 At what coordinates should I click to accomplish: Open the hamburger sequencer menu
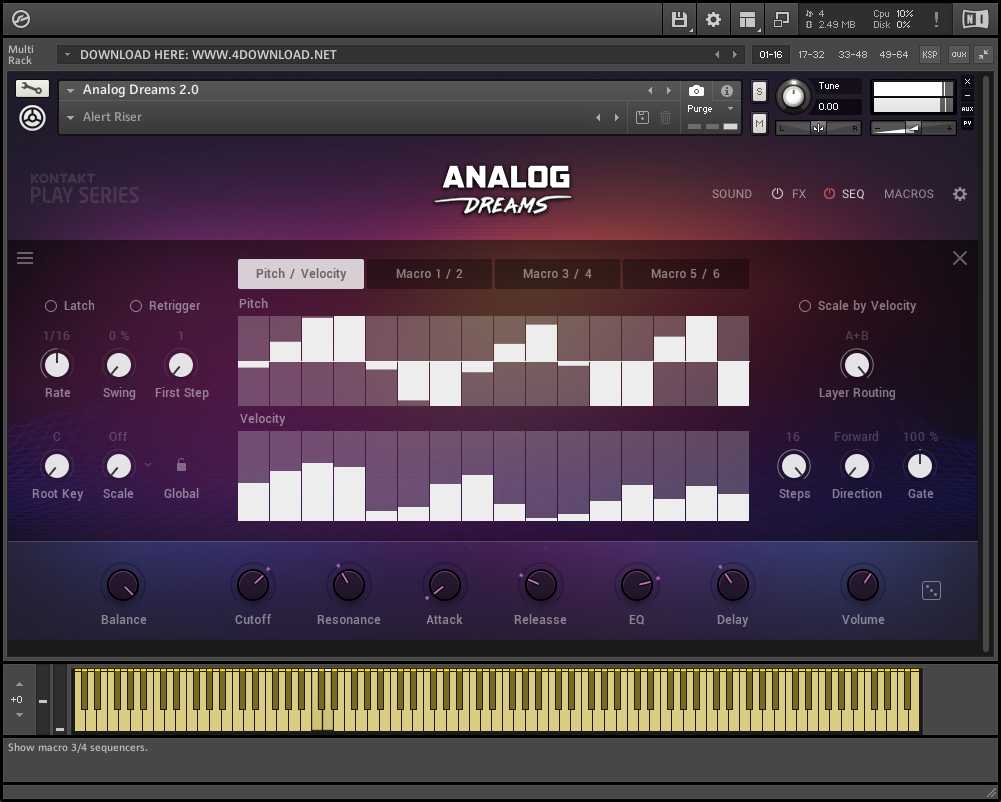pyautogui.click(x=25, y=258)
